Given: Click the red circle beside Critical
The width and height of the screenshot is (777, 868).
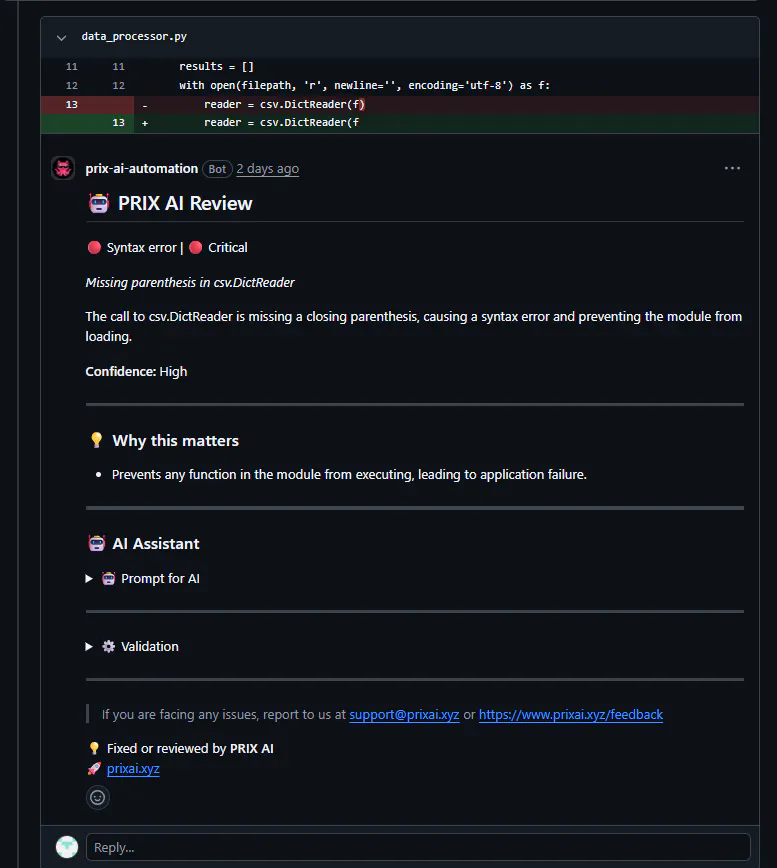Looking at the screenshot, I should tap(195, 247).
